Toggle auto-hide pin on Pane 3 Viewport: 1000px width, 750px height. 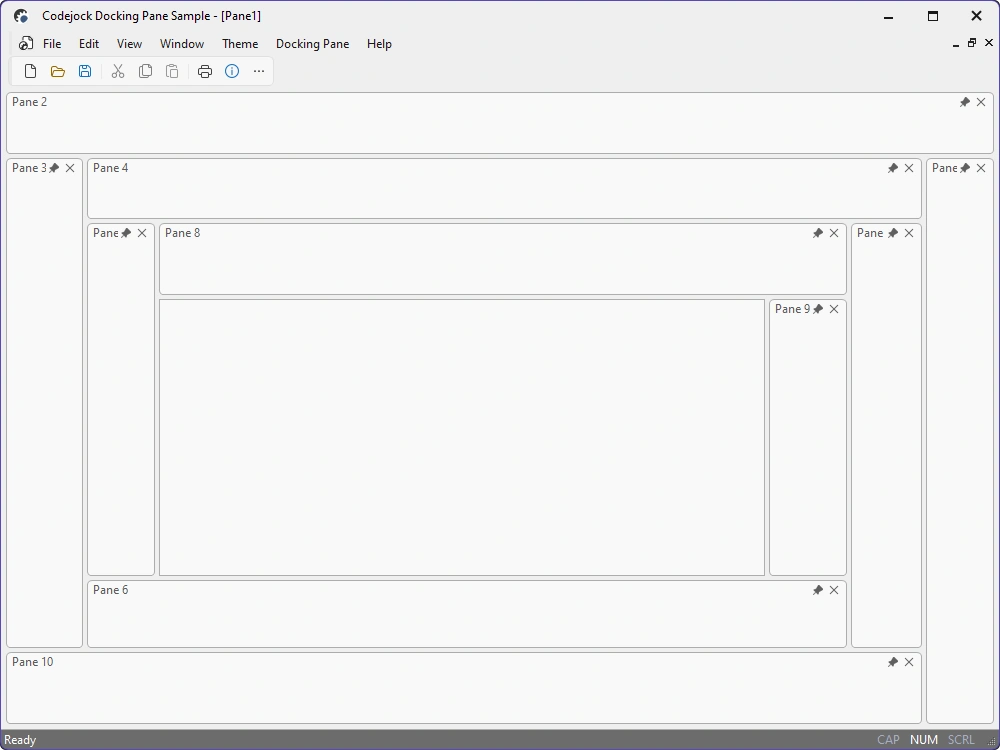click(x=54, y=168)
